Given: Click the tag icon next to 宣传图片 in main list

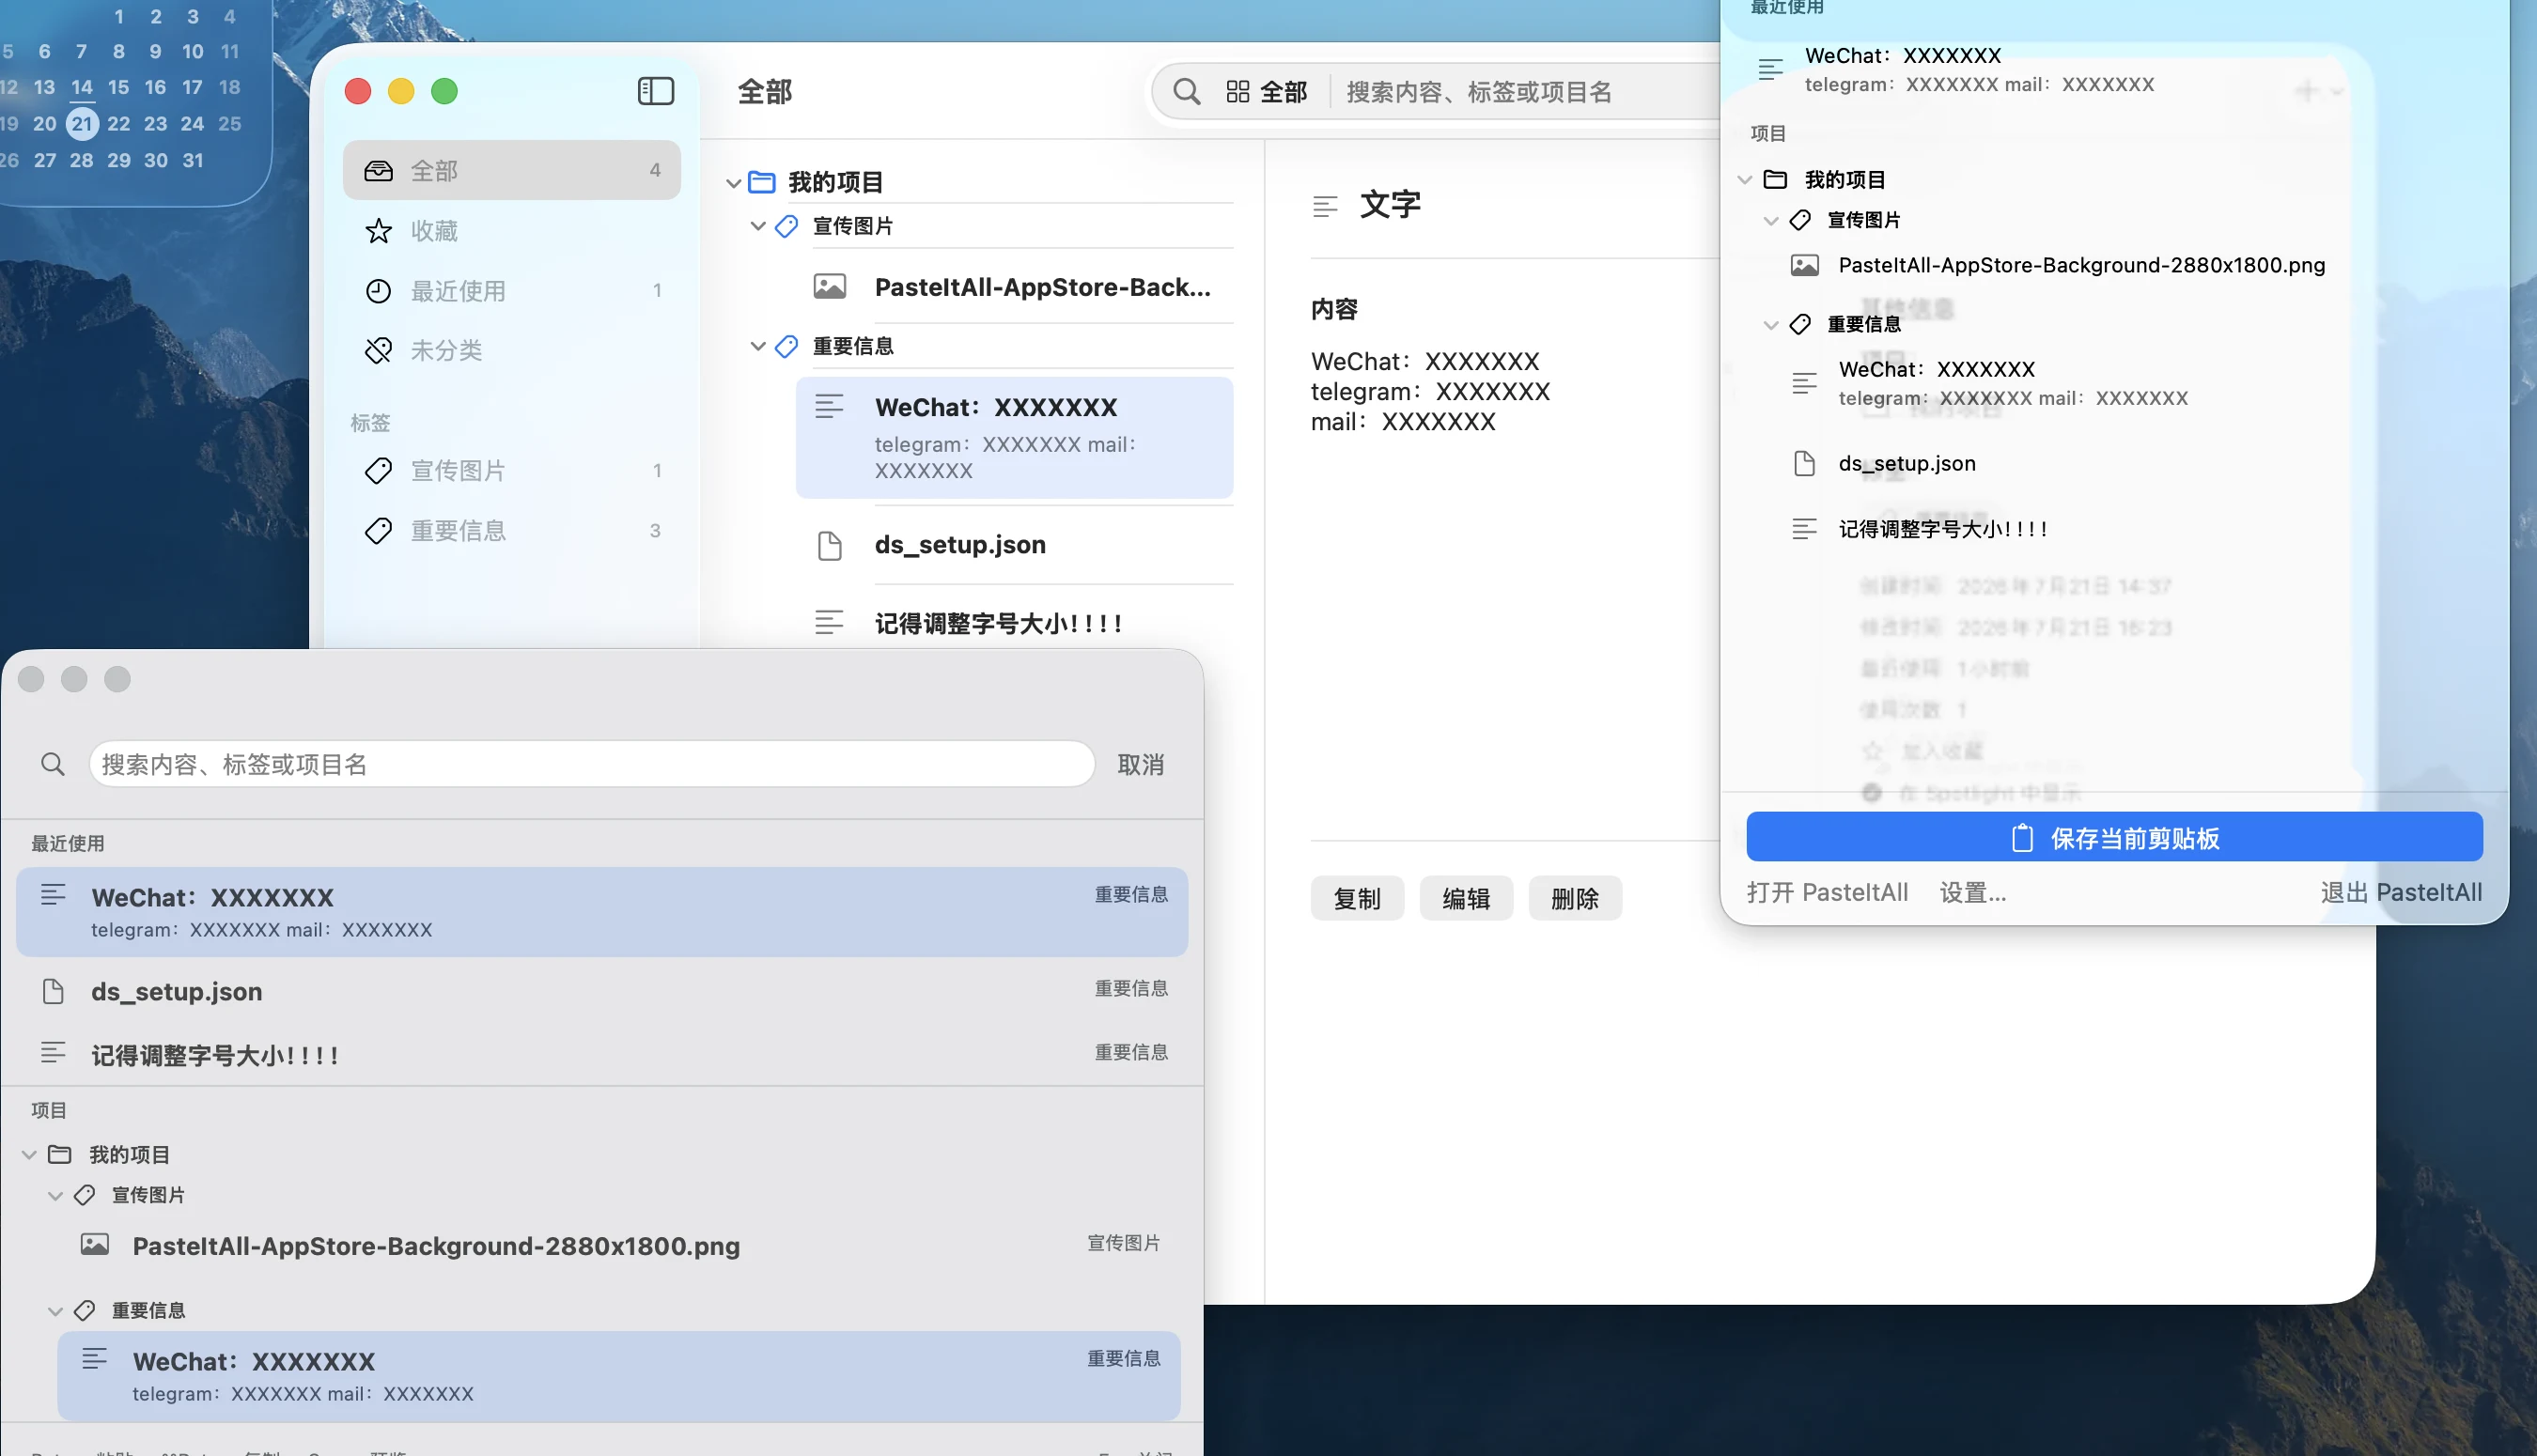Looking at the screenshot, I should coord(786,226).
